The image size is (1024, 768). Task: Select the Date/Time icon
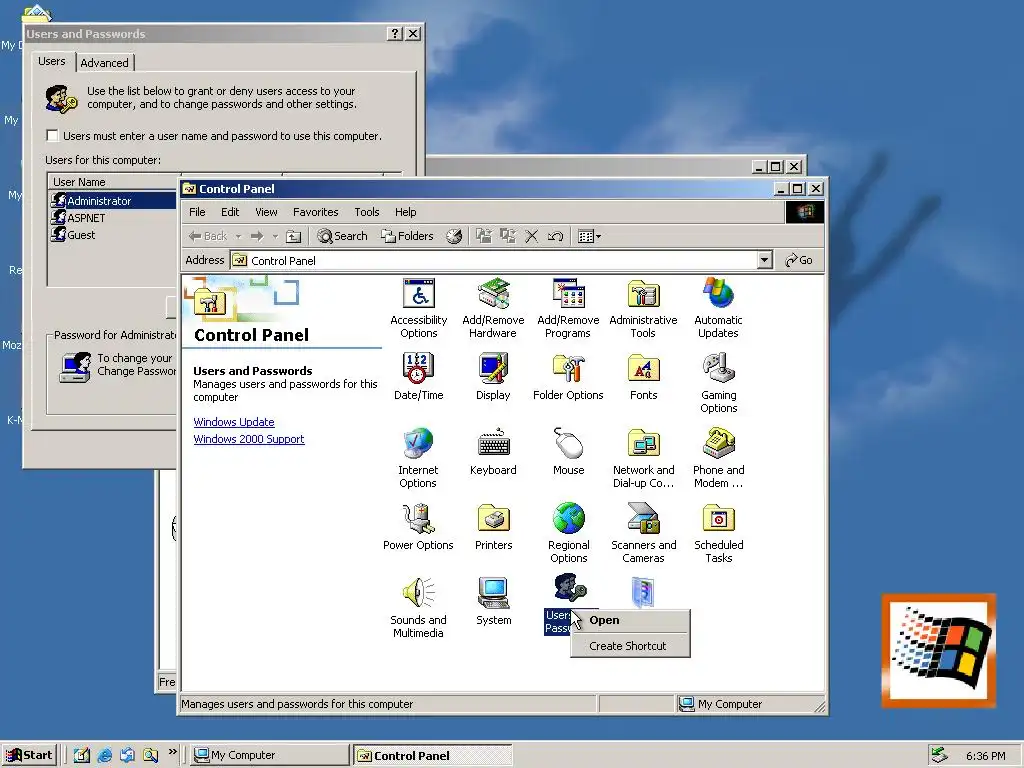pos(419,377)
